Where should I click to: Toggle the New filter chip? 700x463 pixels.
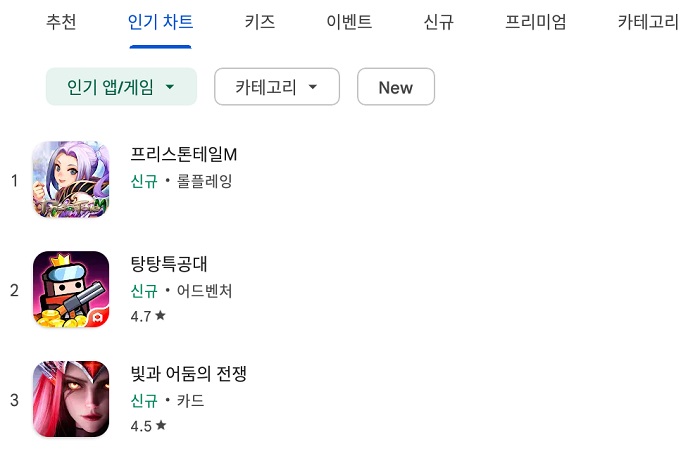(395, 87)
